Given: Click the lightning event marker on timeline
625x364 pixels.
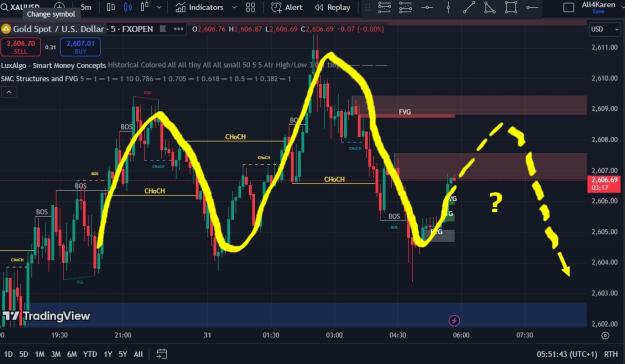Looking at the screenshot, I should tap(454, 320).
